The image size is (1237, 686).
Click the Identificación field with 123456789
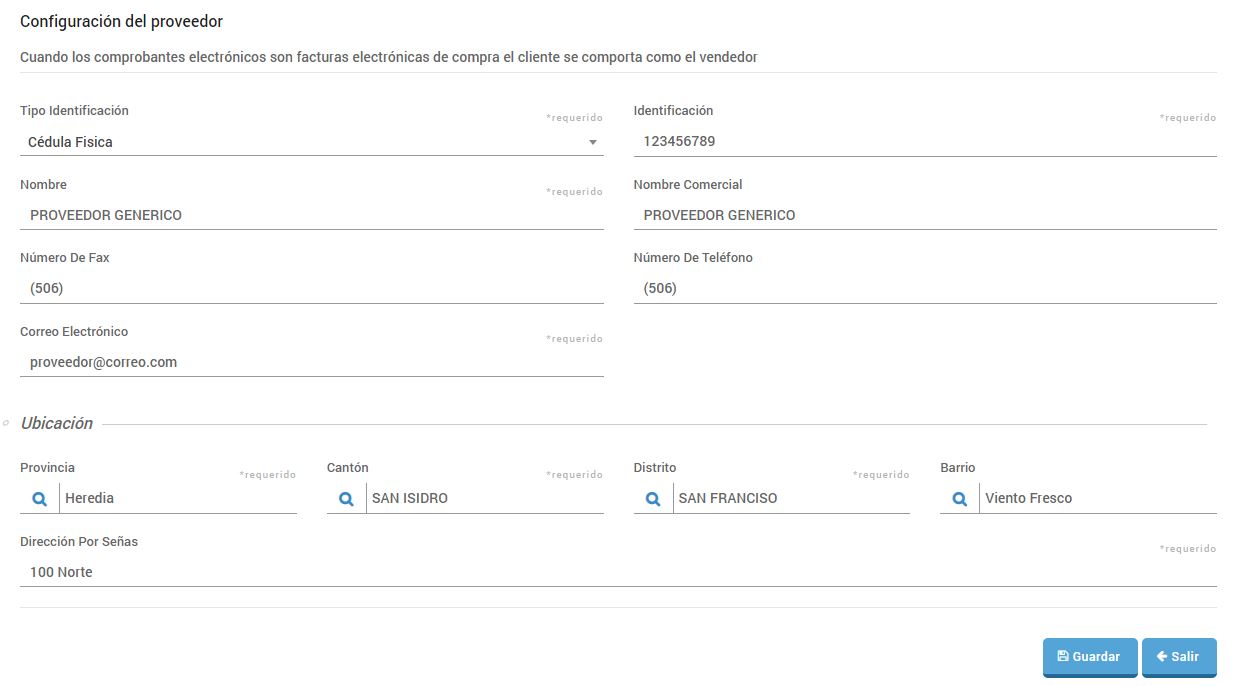924,142
